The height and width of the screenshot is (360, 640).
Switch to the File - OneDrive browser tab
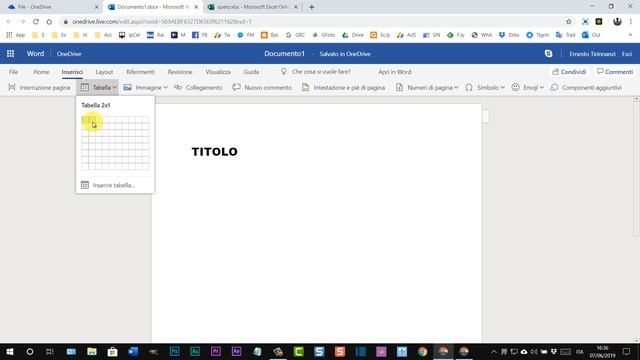point(51,7)
